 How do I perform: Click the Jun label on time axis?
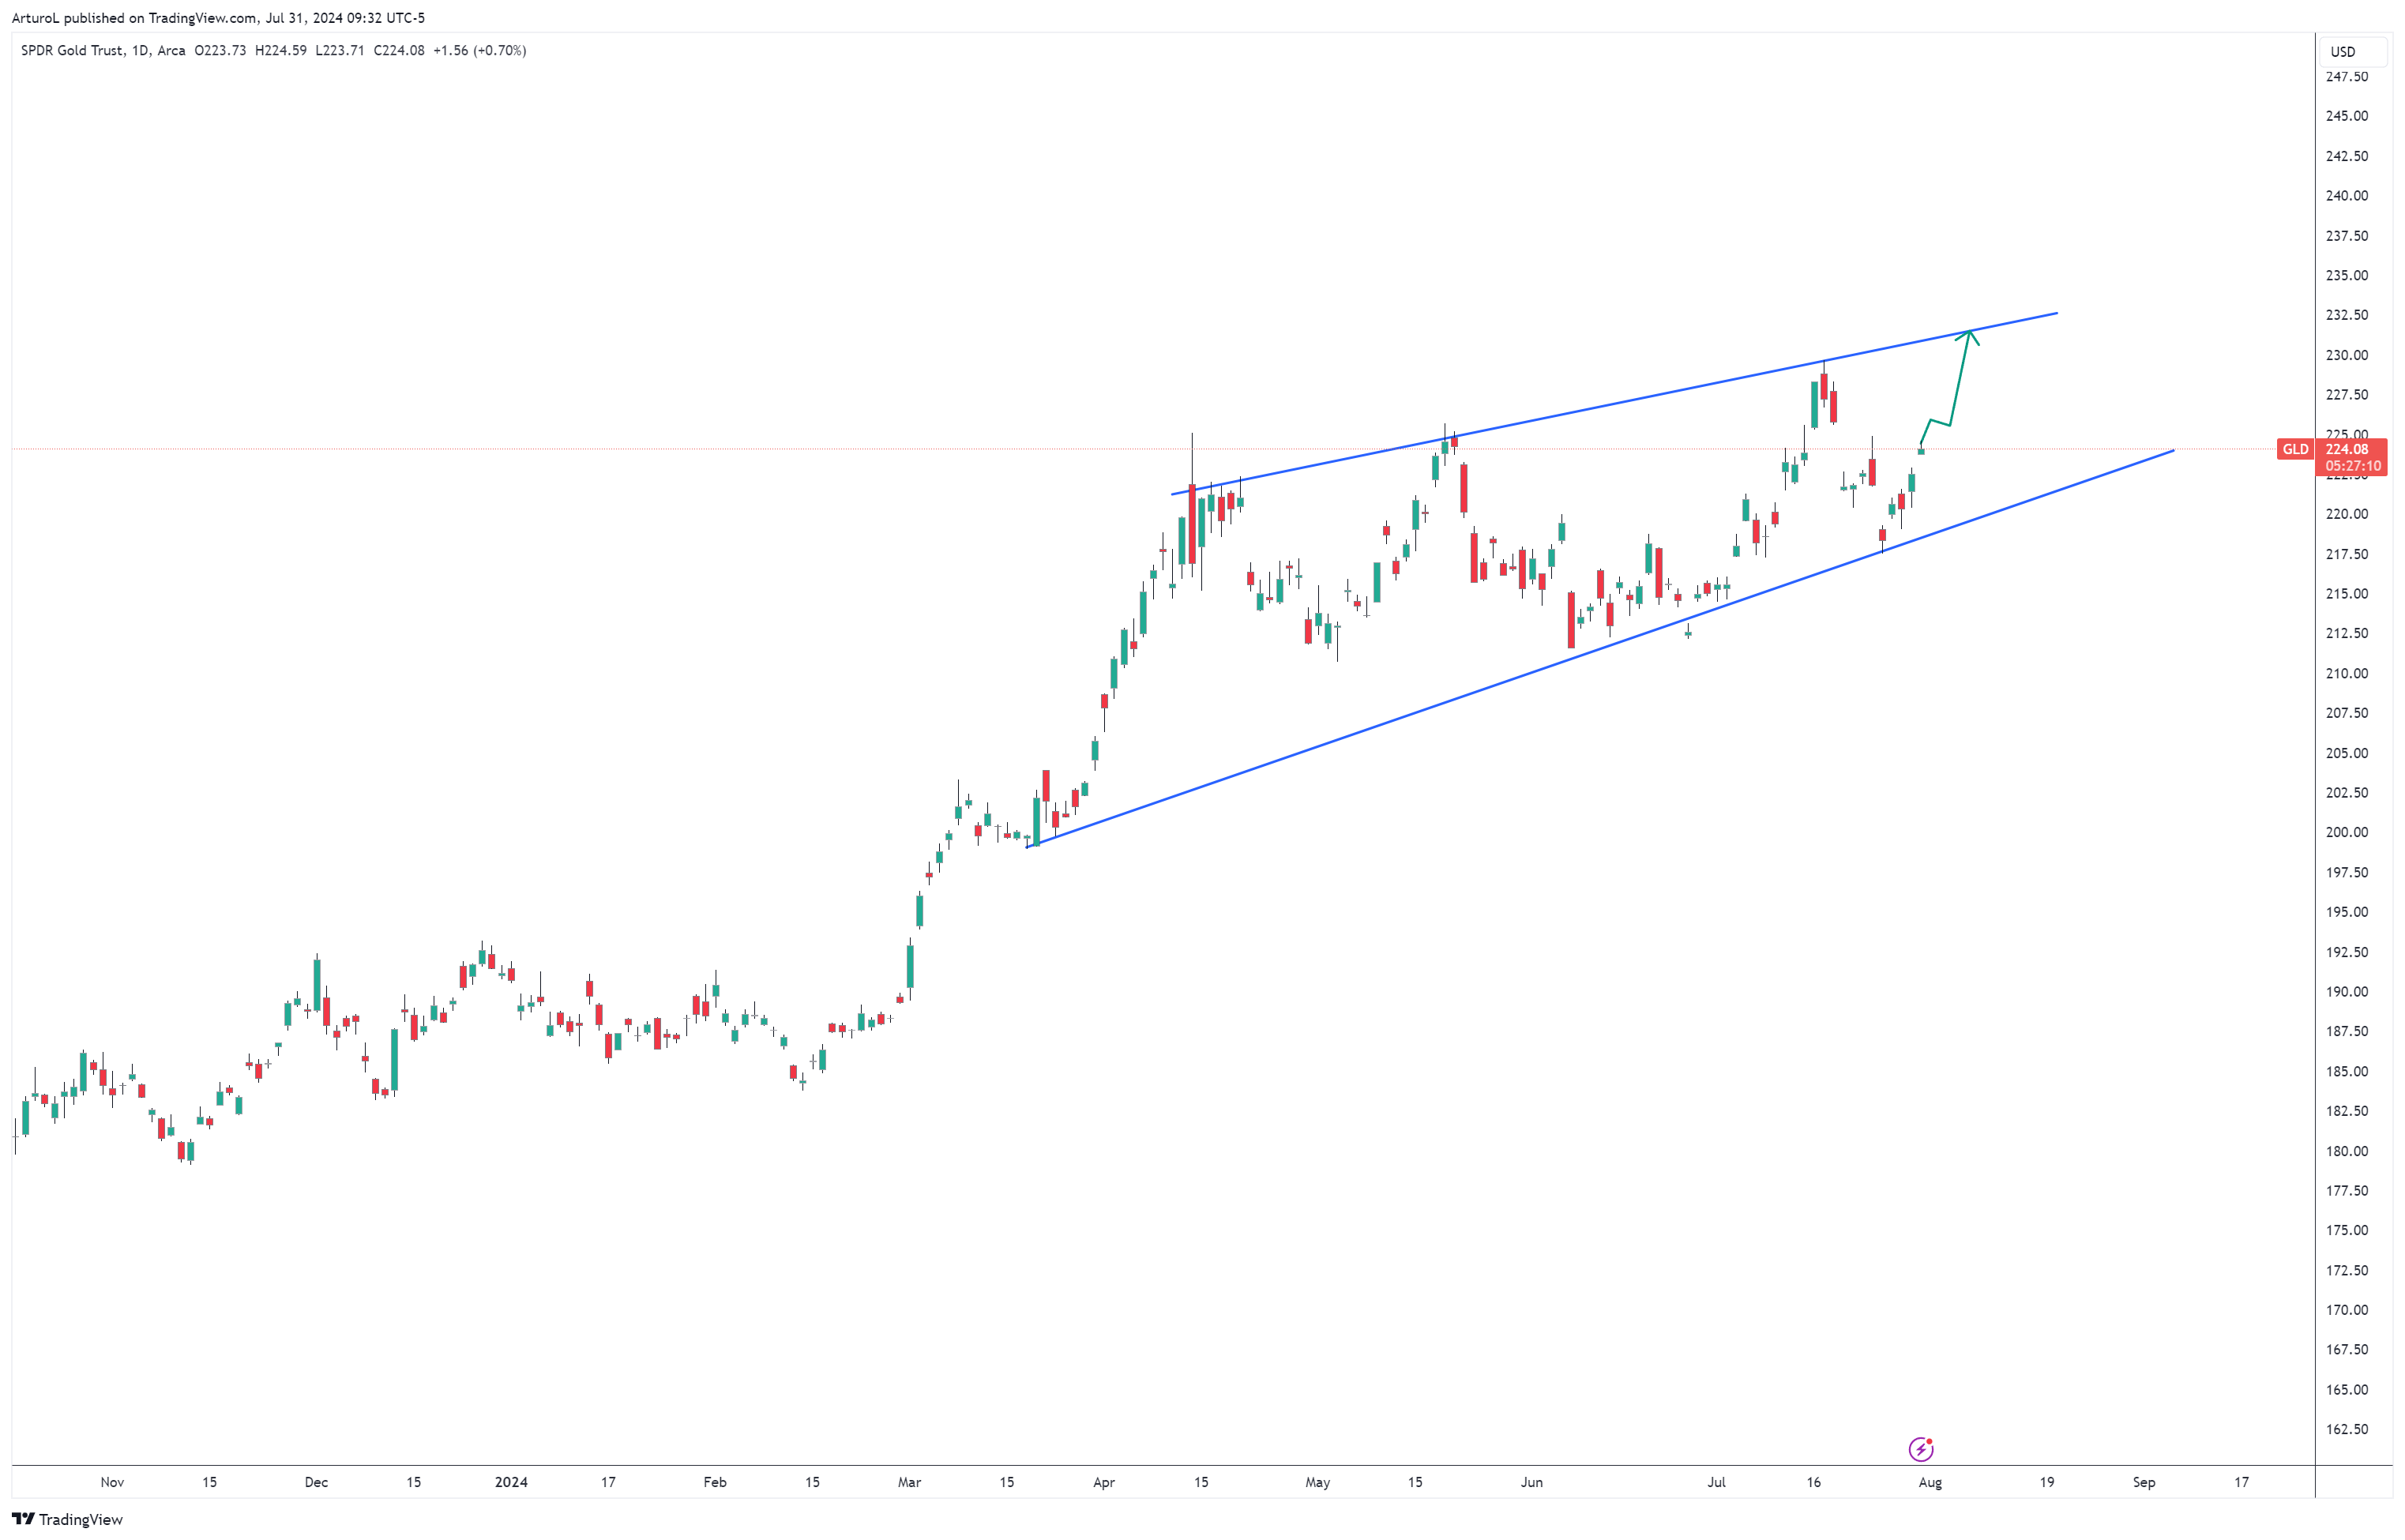1532,1482
